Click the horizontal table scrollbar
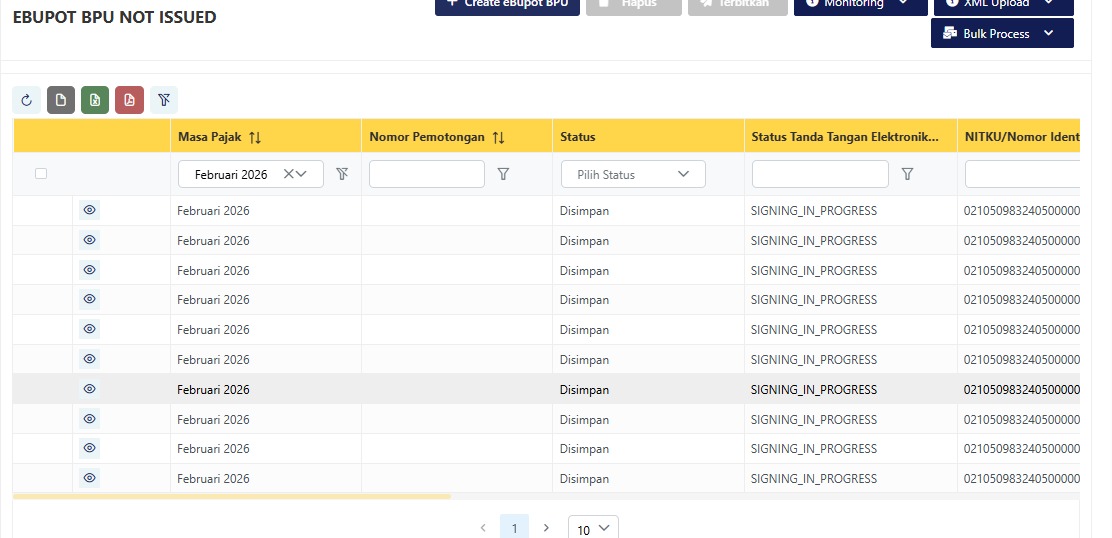 point(232,496)
